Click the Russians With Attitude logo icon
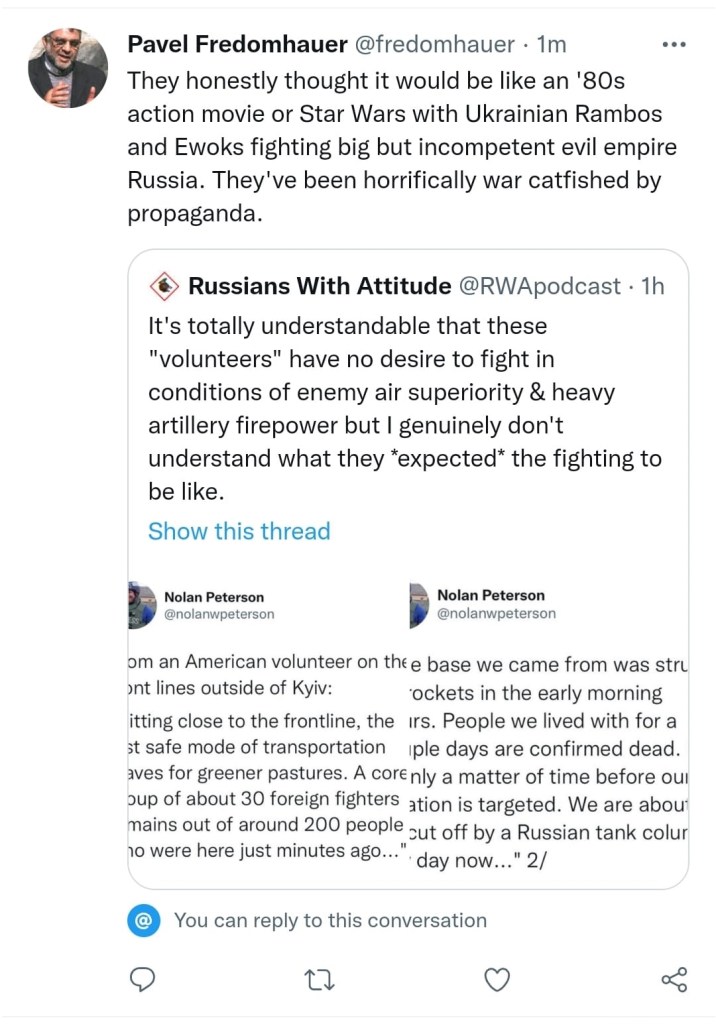Screen dimensions: 716x1024 coord(163,287)
